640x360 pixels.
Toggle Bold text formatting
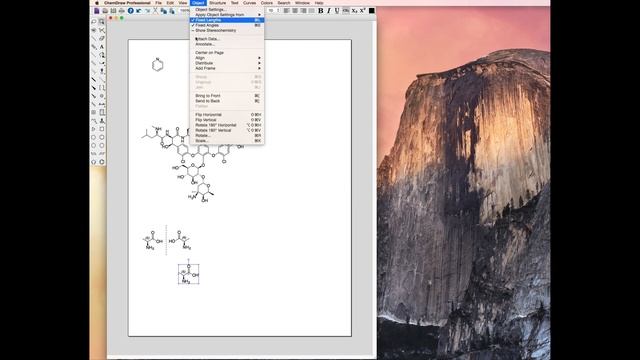tap(321, 11)
